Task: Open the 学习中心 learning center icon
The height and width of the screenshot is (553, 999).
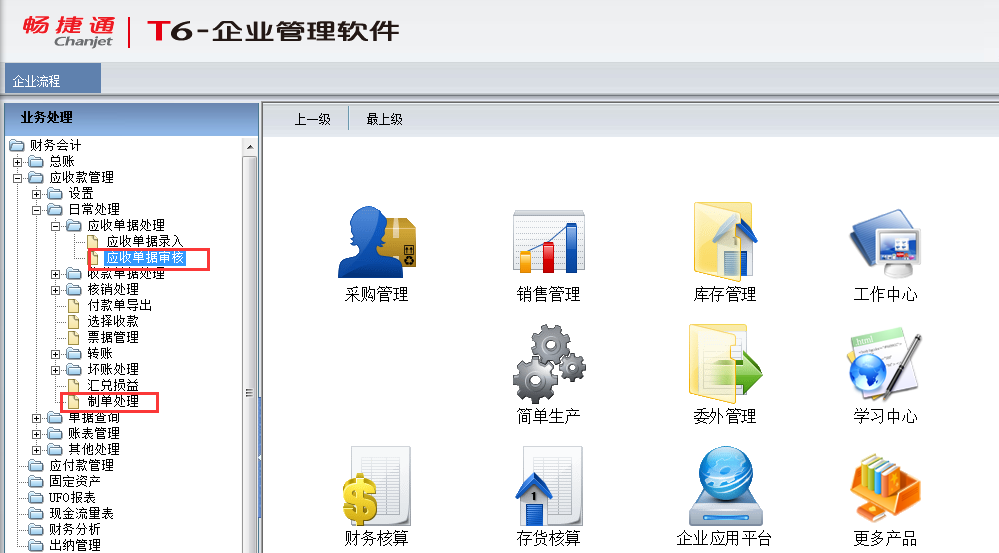Action: click(885, 364)
